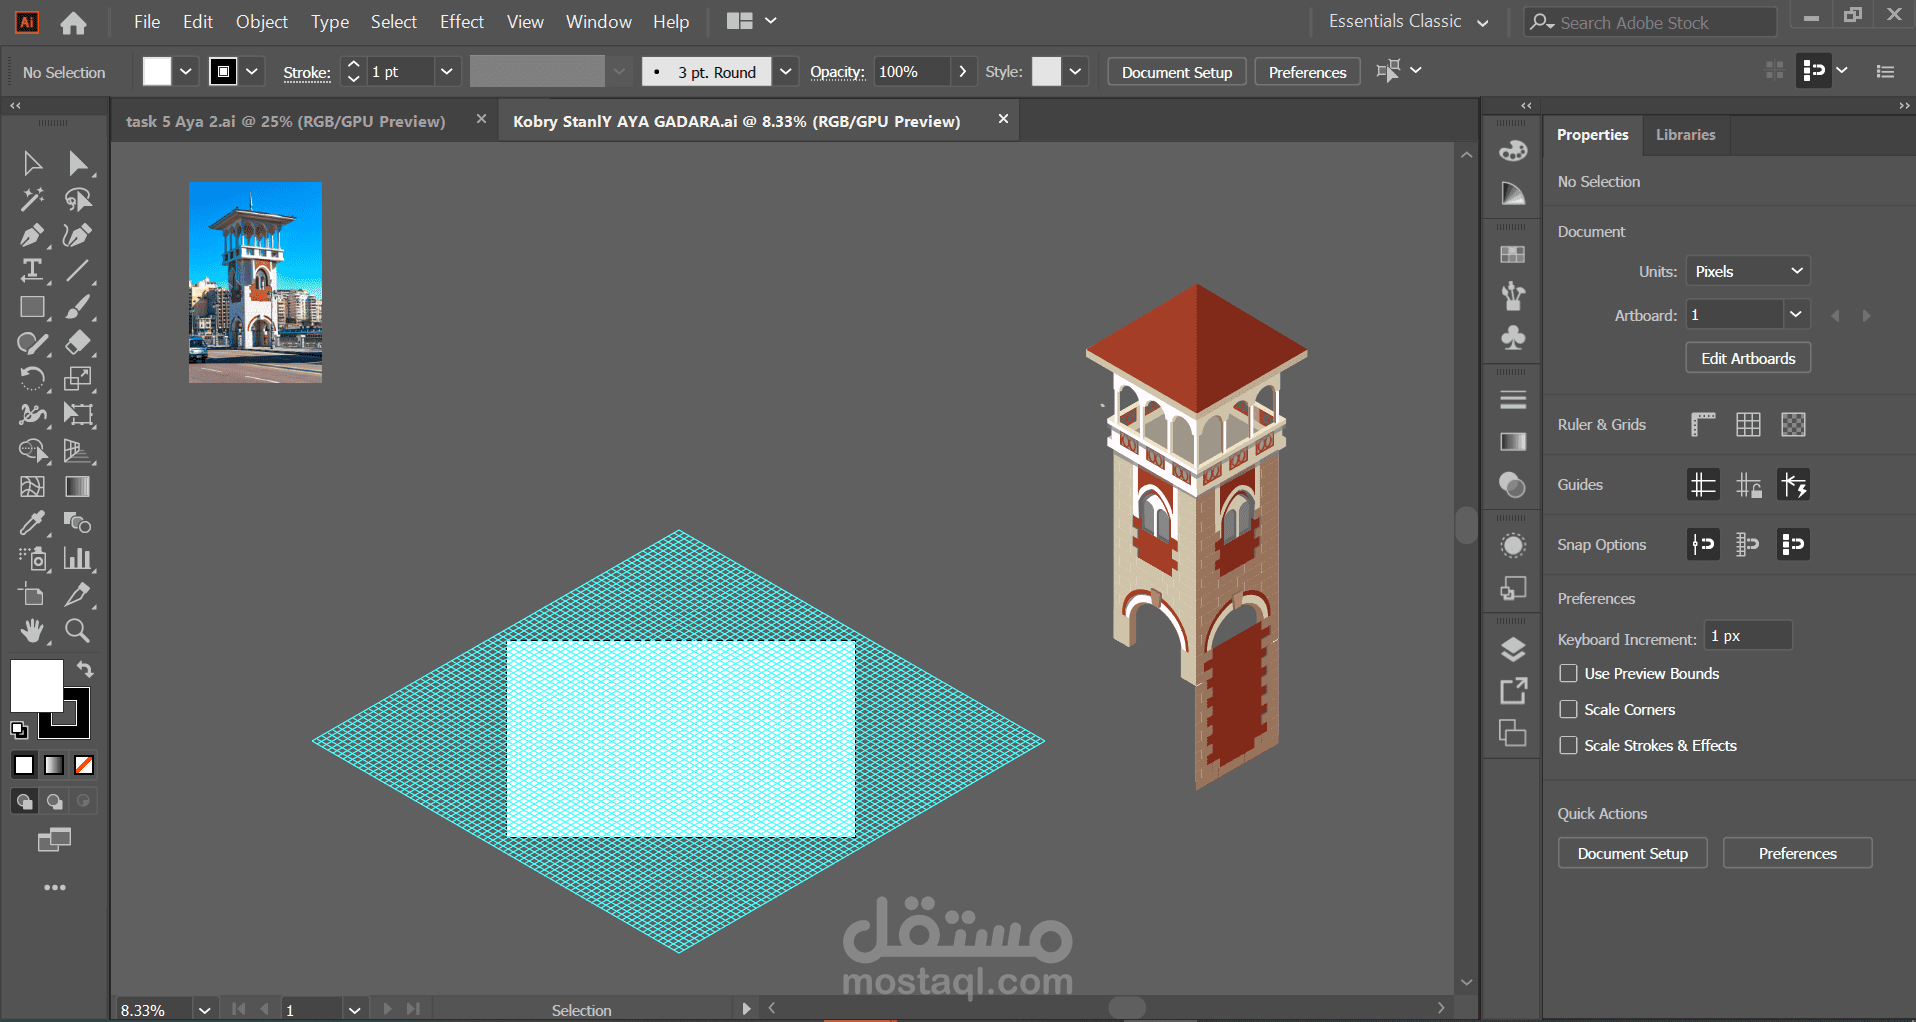The width and height of the screenshot is (1916, 1022).
Task: Select the Selection tool arrow
Action: 32,163
